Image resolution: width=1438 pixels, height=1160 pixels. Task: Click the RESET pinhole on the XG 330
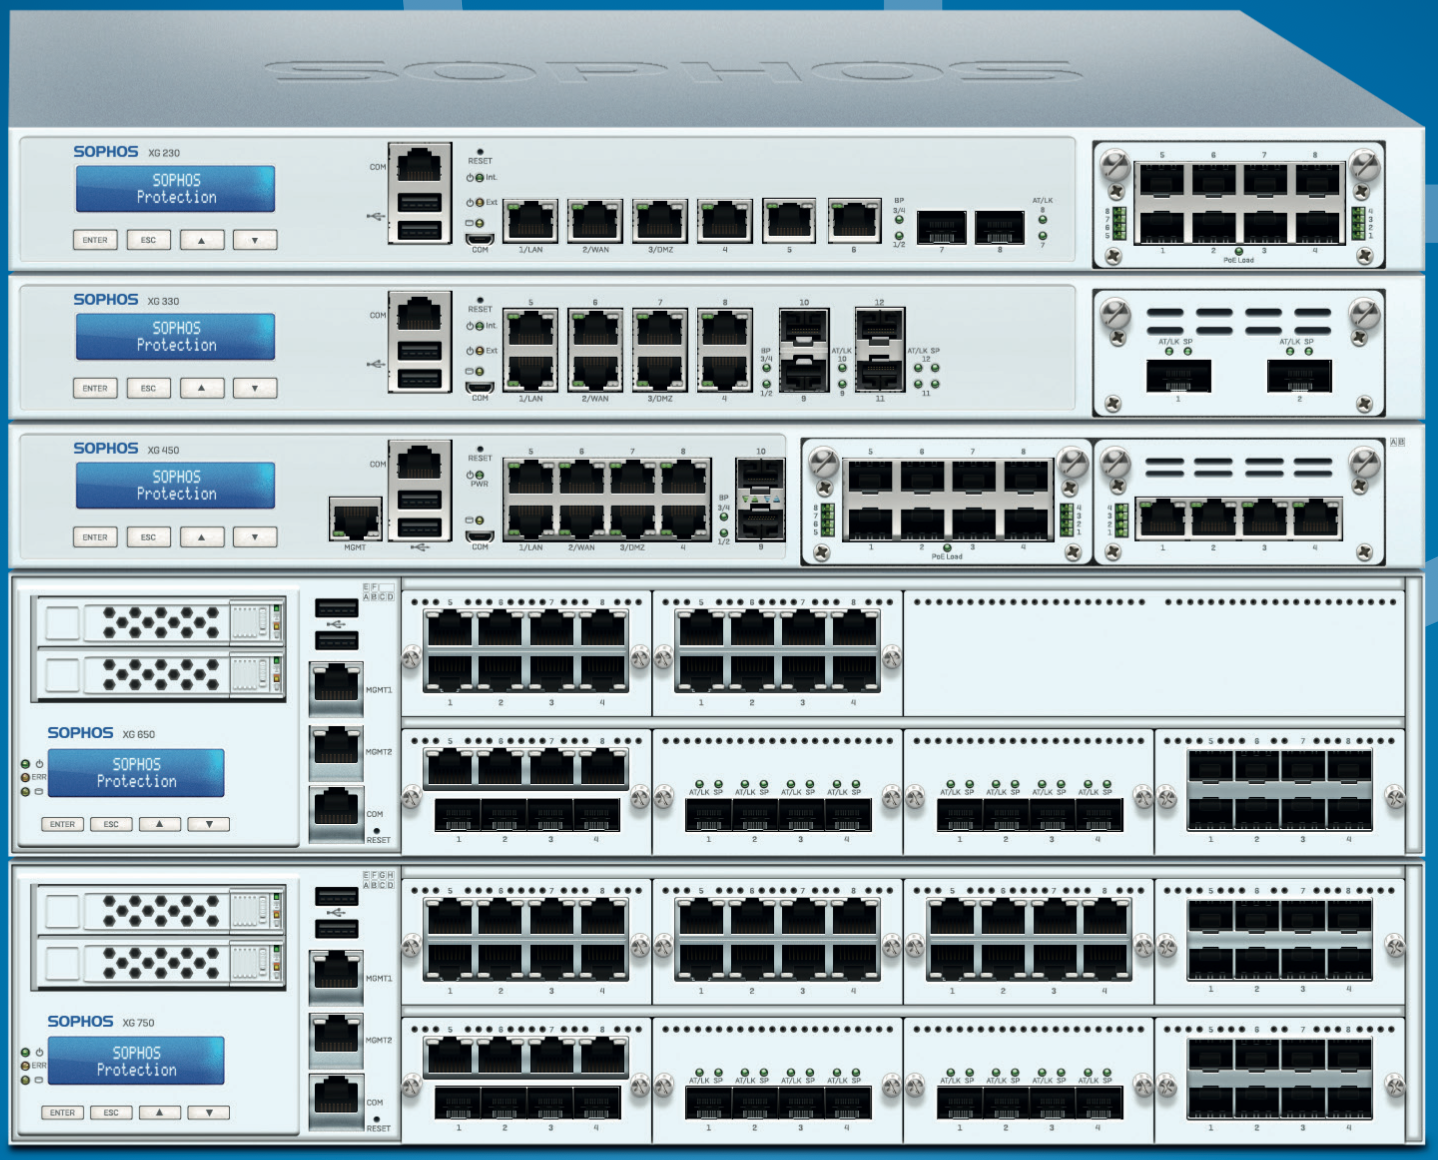[480, 300]
